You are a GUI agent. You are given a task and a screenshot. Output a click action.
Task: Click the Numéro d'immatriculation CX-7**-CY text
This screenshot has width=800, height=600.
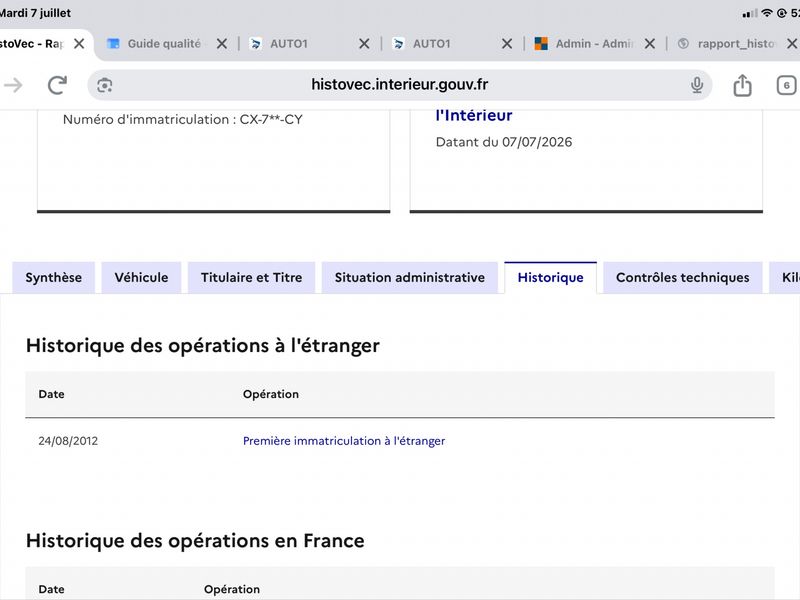coord(183,119)
